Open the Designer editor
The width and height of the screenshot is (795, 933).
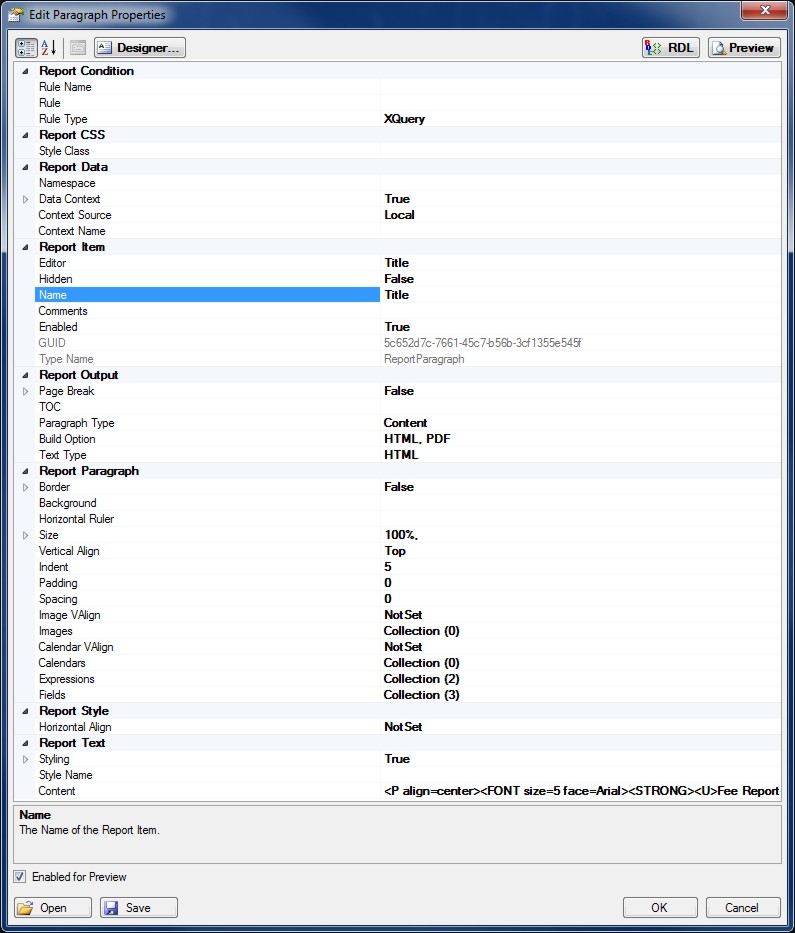click(x=140, y=48)
